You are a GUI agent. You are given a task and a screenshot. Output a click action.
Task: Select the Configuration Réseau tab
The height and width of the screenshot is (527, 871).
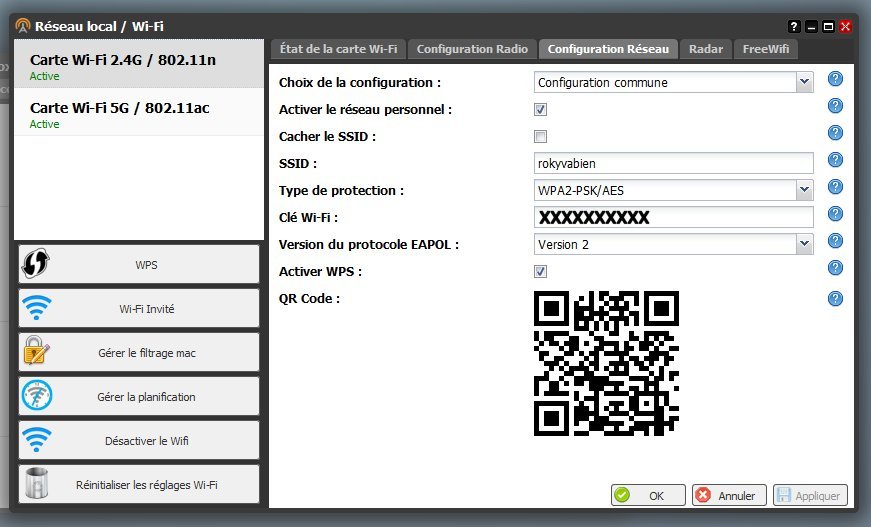608,49
